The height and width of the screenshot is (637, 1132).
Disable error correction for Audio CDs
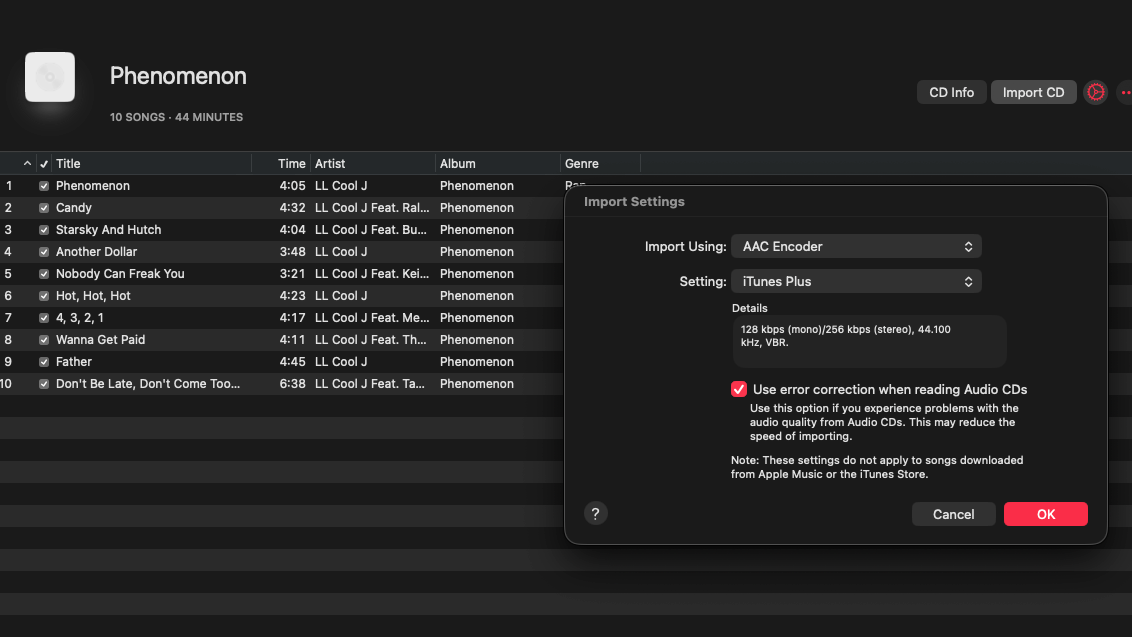(x=739, y=389)
